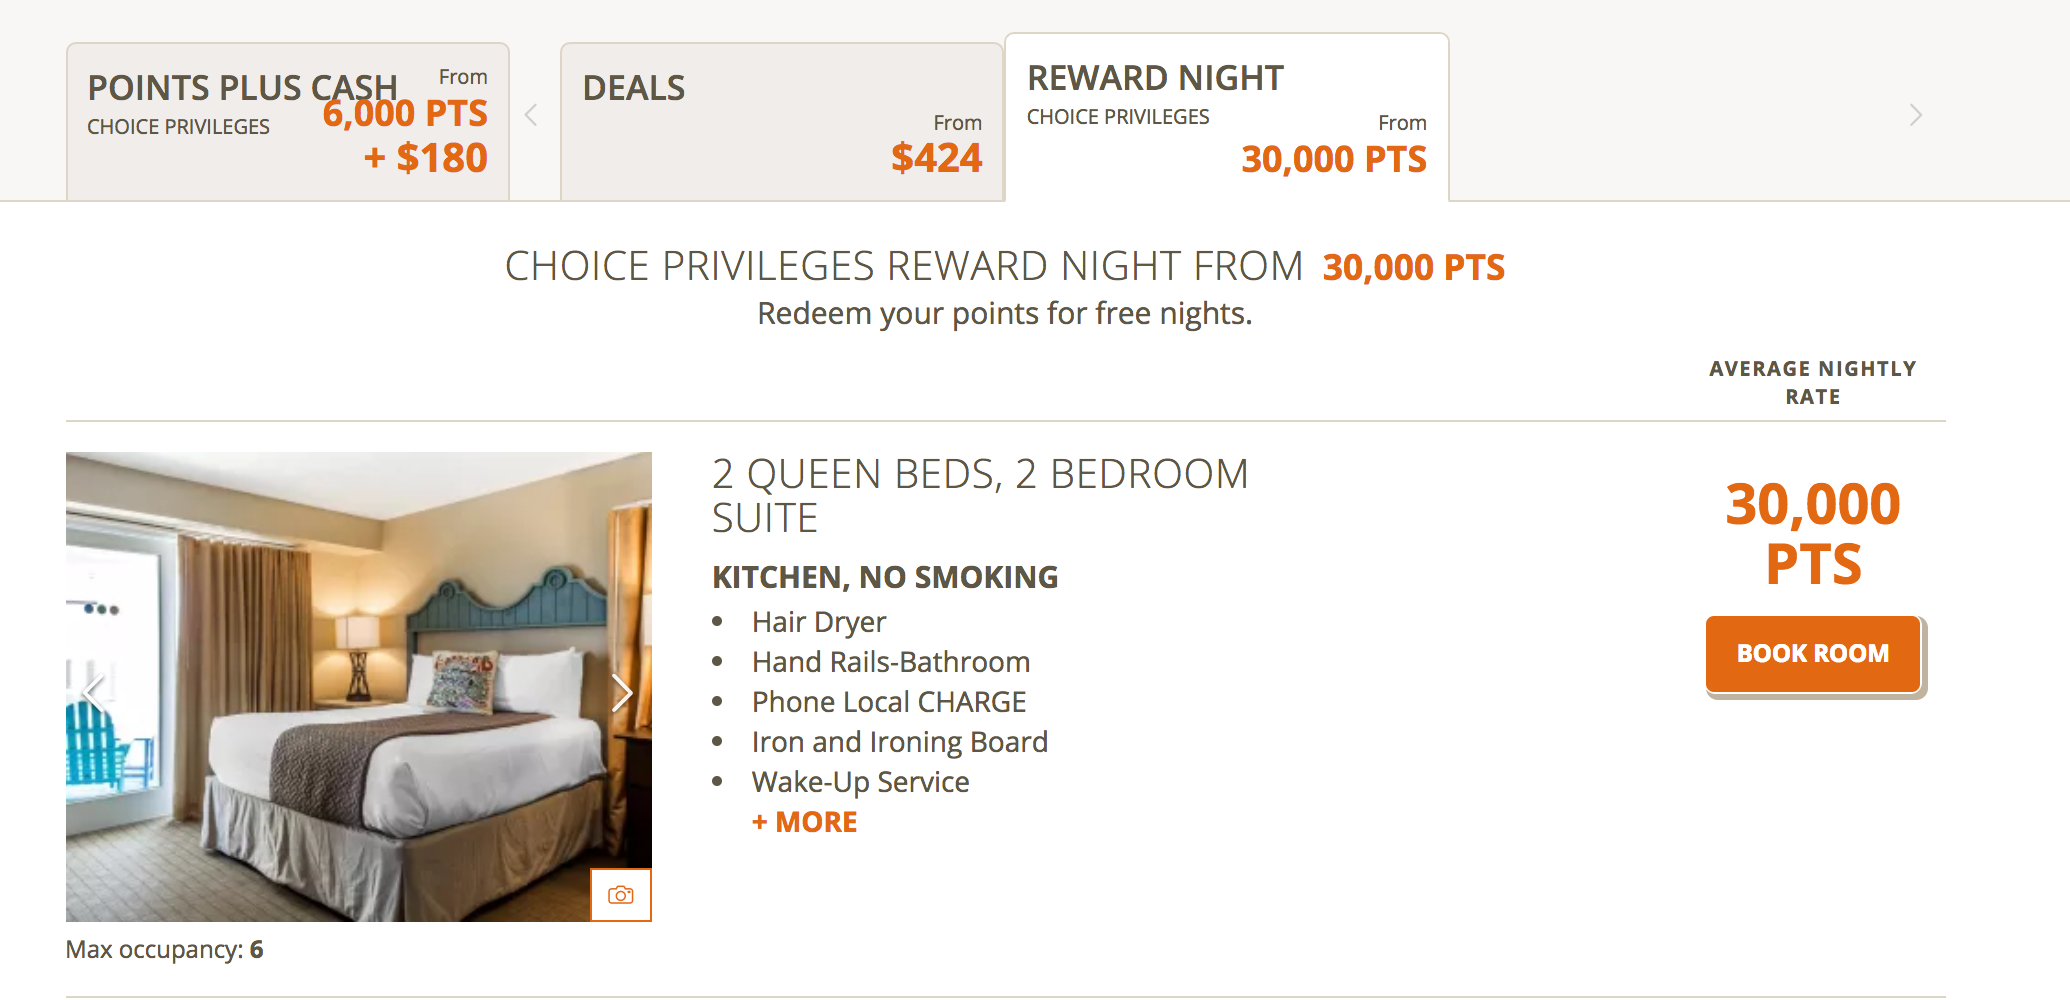
Task: Click the Reward Night 30,000 PTS heading
Action: pos(1005,267)
